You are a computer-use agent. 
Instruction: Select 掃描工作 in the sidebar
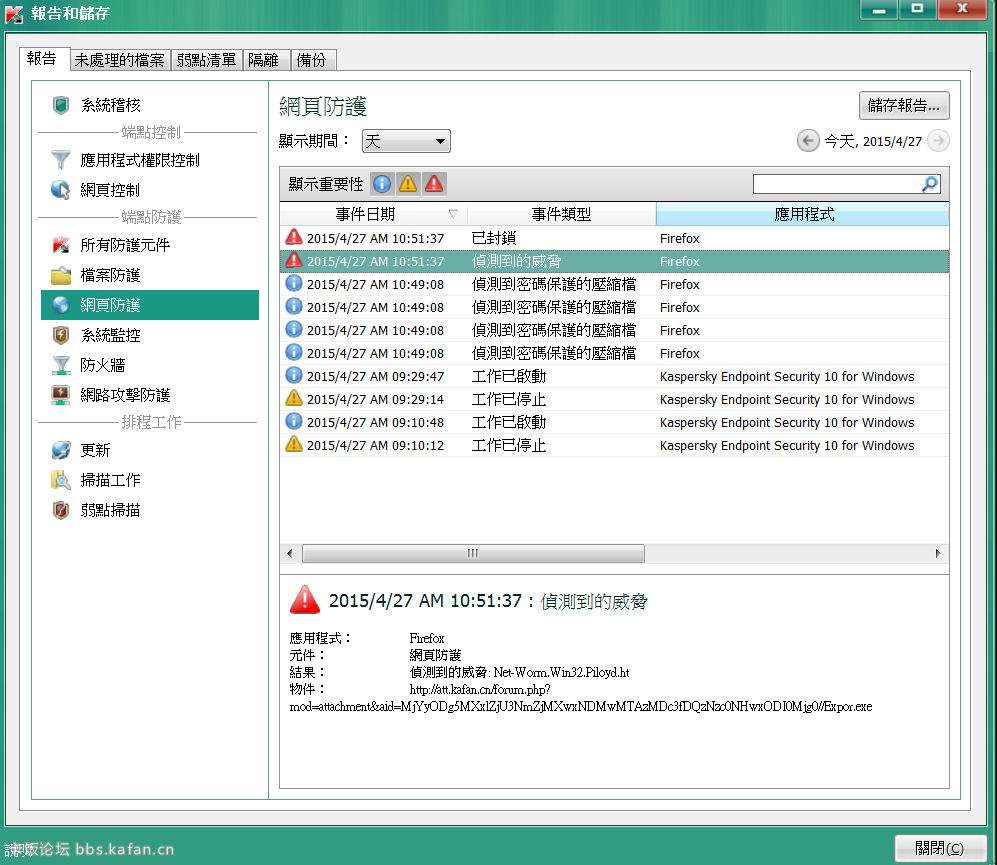coord(111,480)
